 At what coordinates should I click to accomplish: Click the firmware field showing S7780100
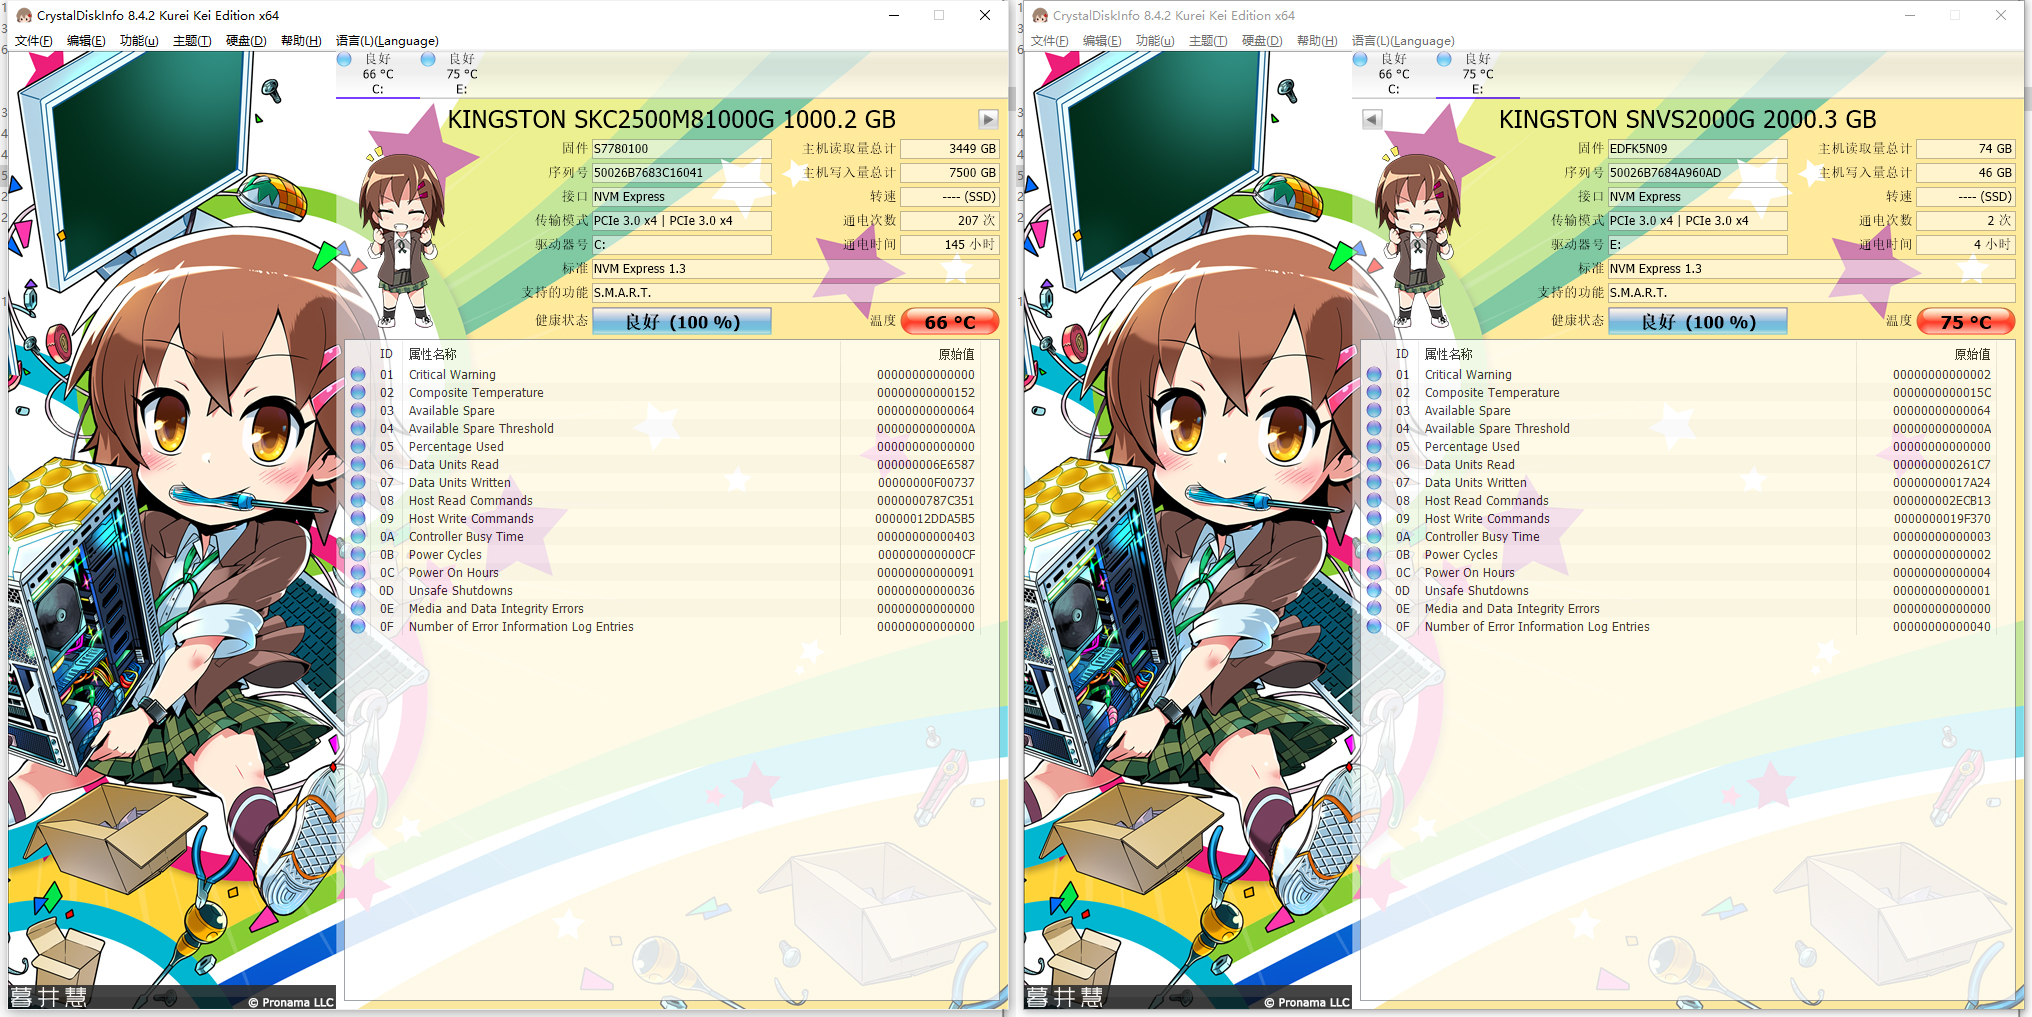682,149
